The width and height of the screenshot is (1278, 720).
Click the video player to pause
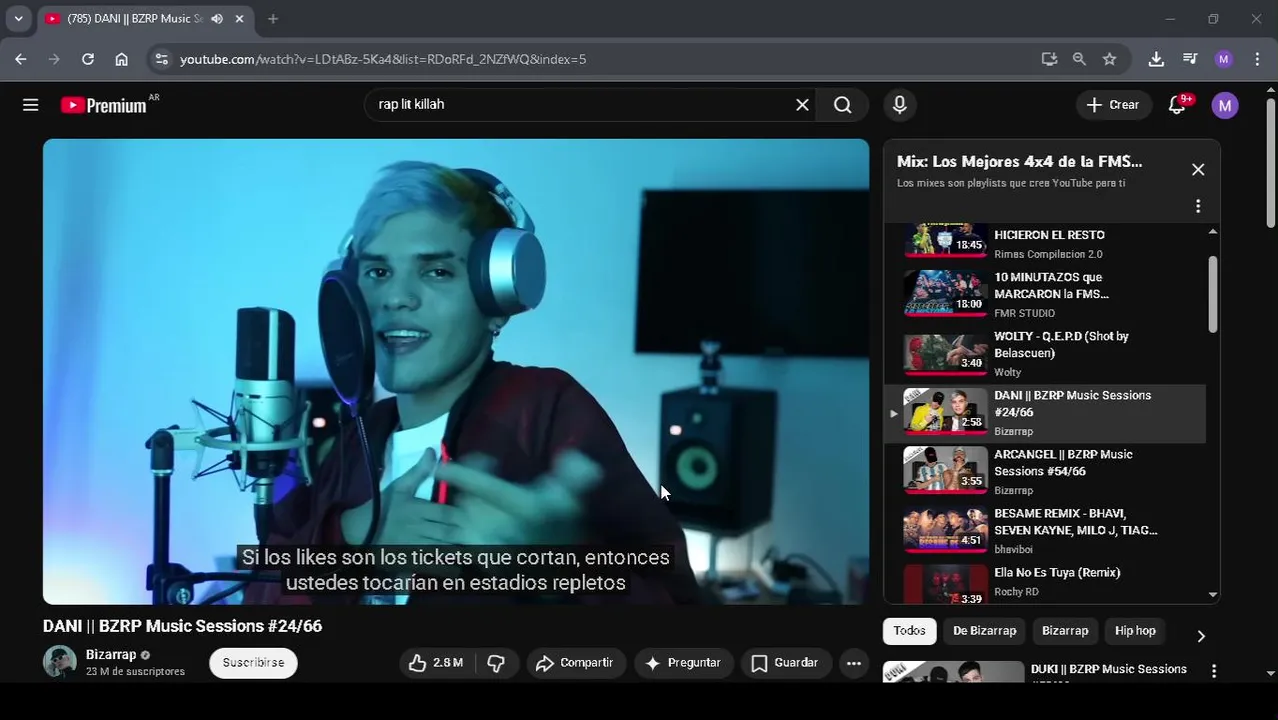coord(456,371)
